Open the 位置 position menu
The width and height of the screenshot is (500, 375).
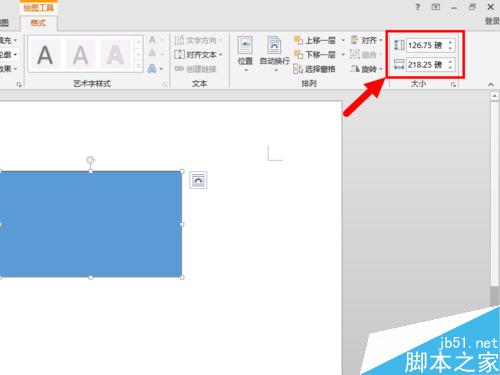(x=245, y=54)
